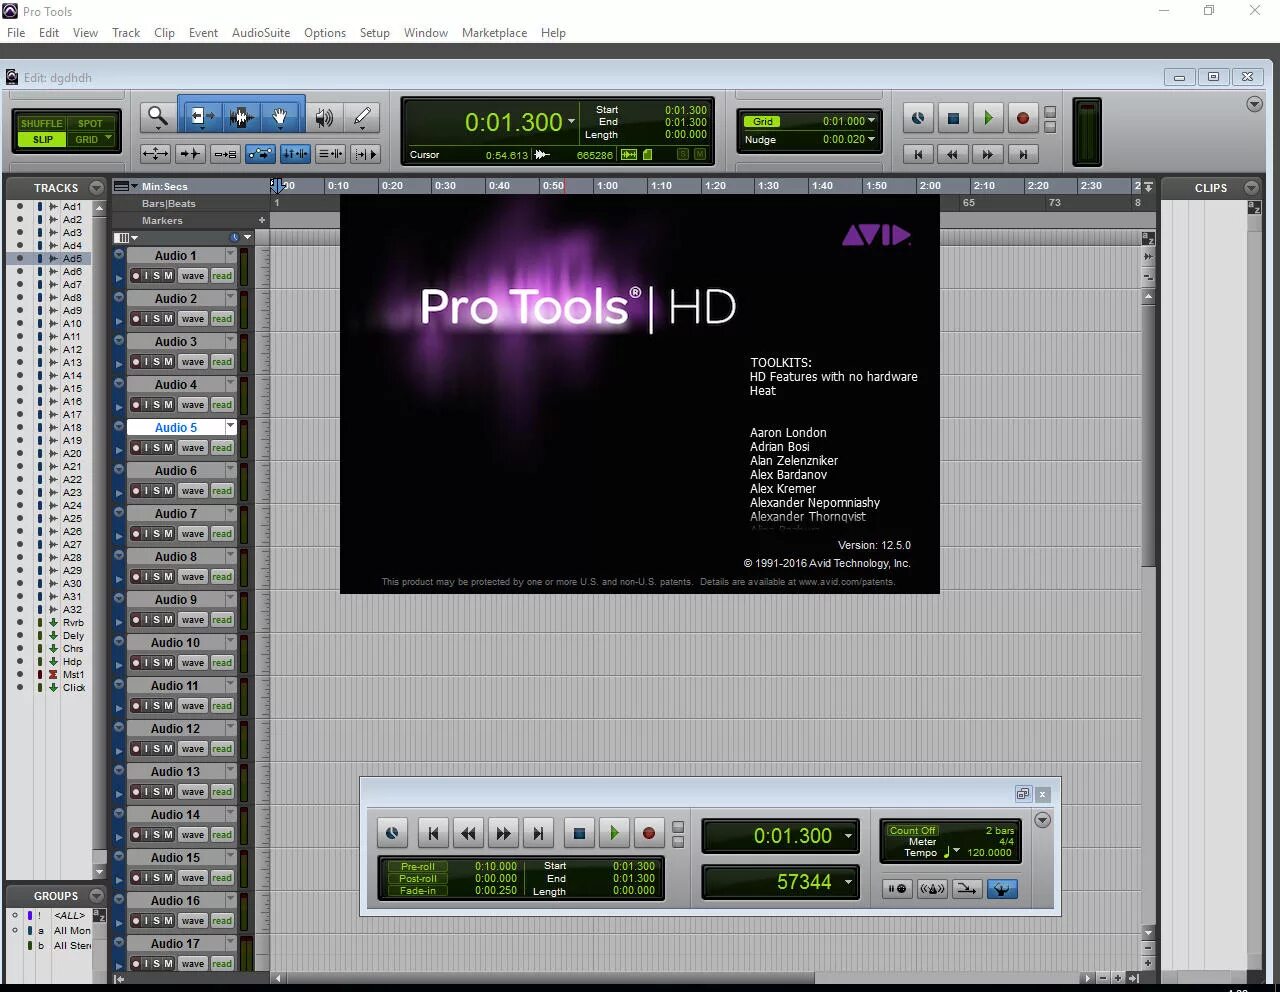Toggle Mirrored MIDI Editing icon
This screenshot has width=1280, height=992.
click(x=225, y=154)
